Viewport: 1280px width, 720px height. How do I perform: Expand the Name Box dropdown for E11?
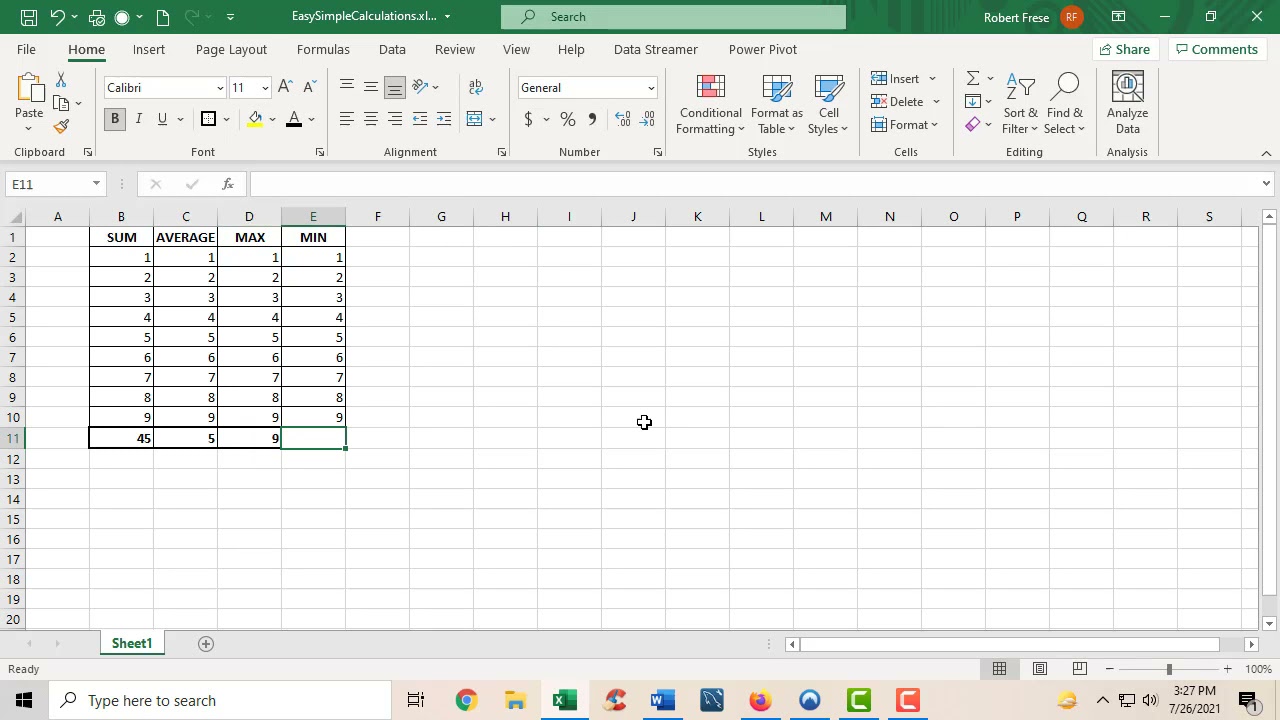click(96, 184)
